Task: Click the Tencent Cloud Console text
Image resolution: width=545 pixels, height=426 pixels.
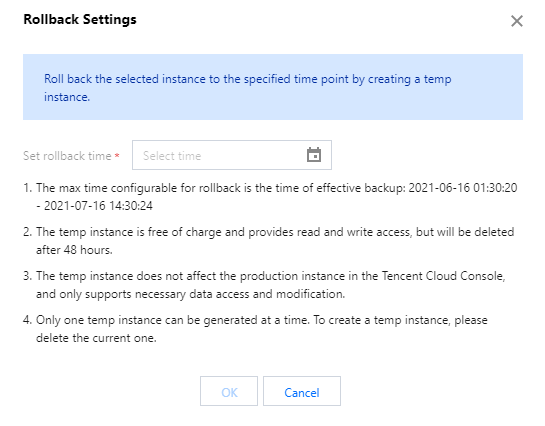Action: tap(444, 276)
